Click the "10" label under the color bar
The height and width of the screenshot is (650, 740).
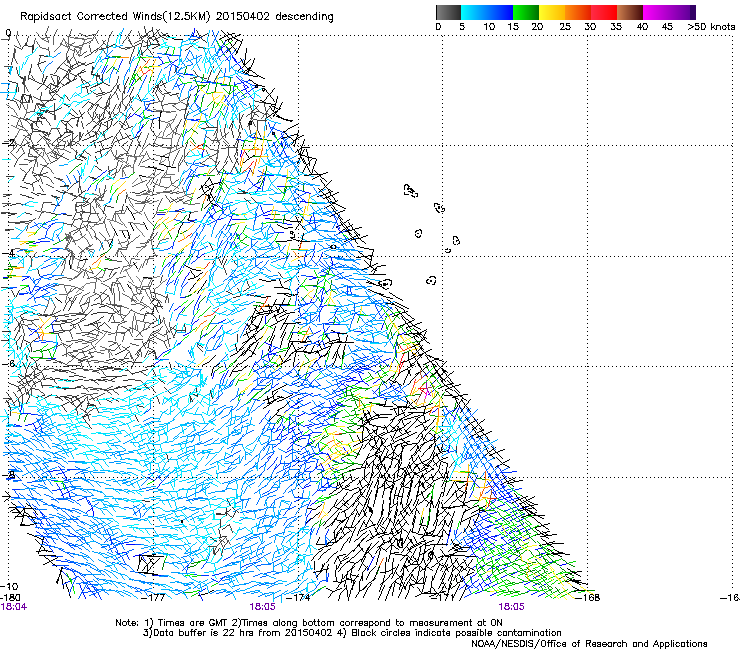489,27
